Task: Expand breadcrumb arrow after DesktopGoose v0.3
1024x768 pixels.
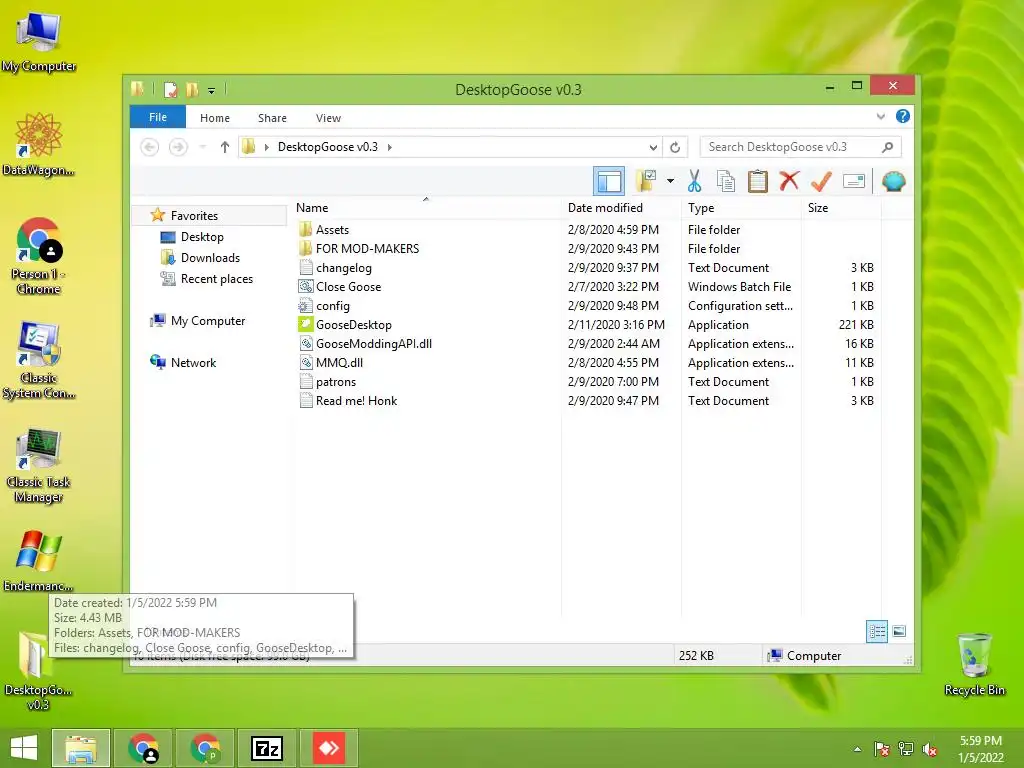Action: 390,147
